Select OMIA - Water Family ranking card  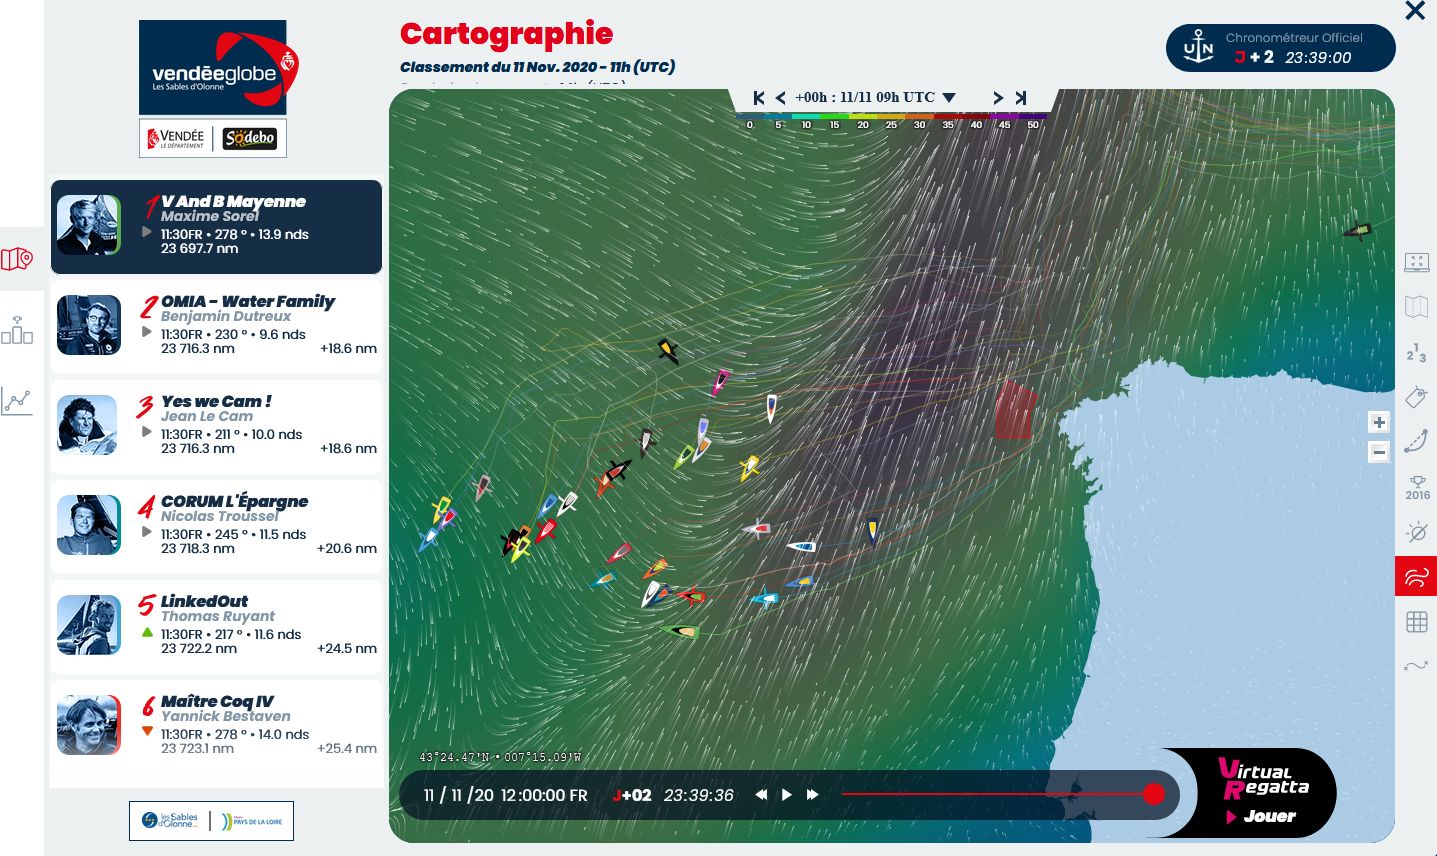pos(216,327)
